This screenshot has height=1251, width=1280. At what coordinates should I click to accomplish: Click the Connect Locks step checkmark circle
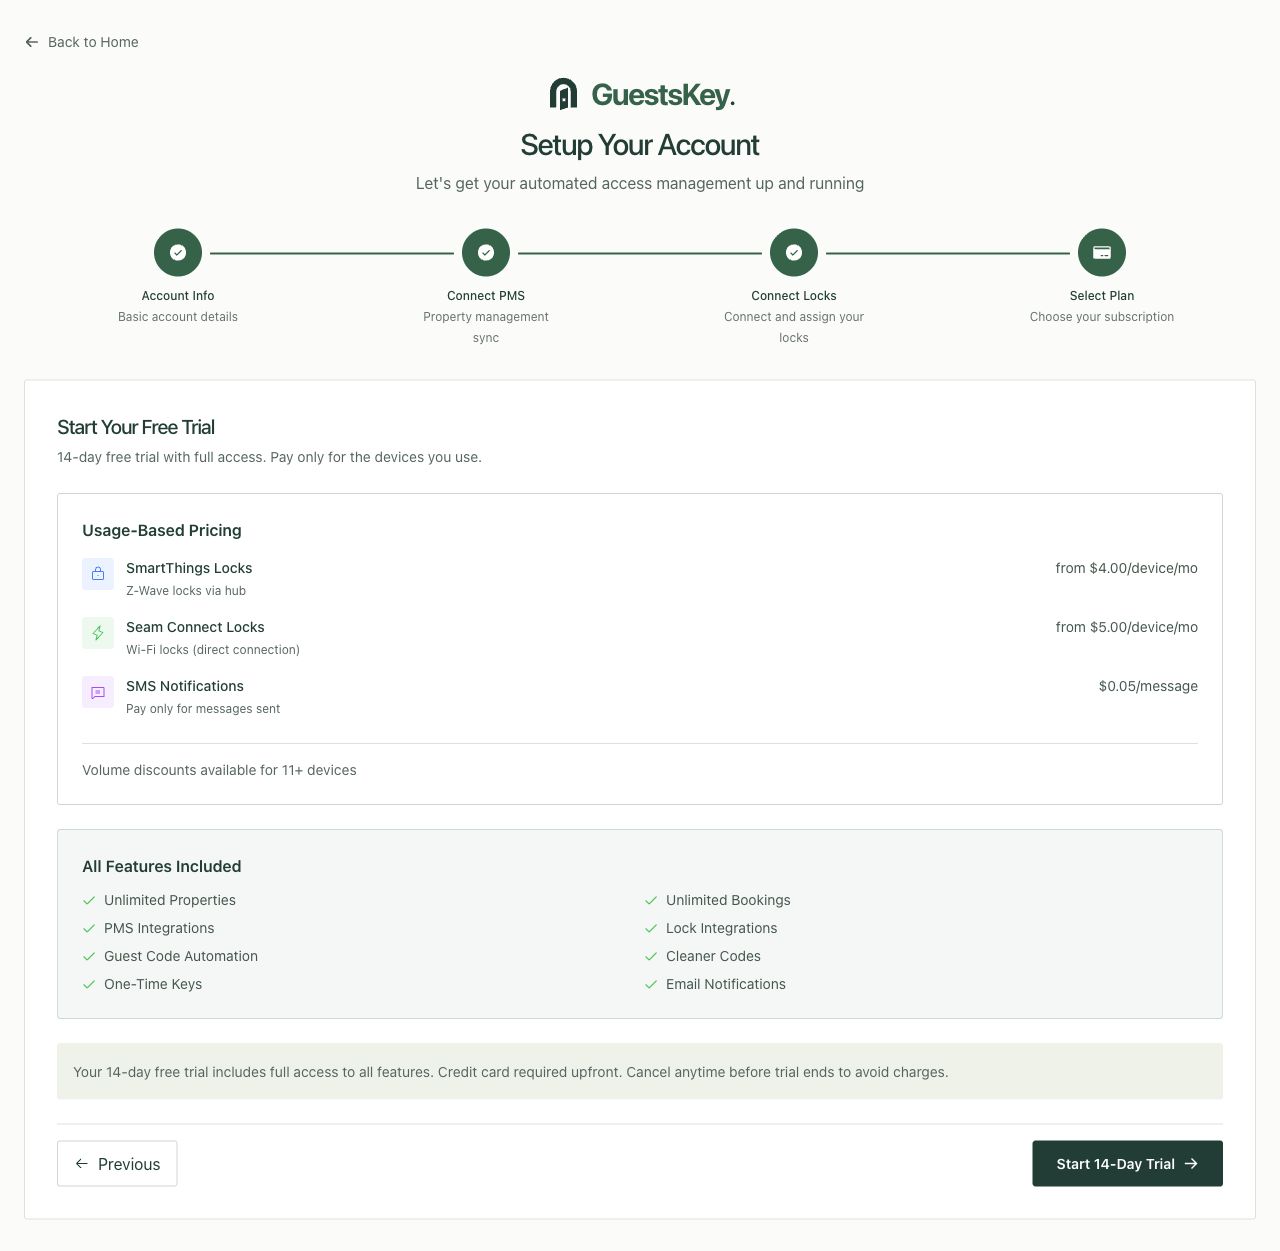794,253
